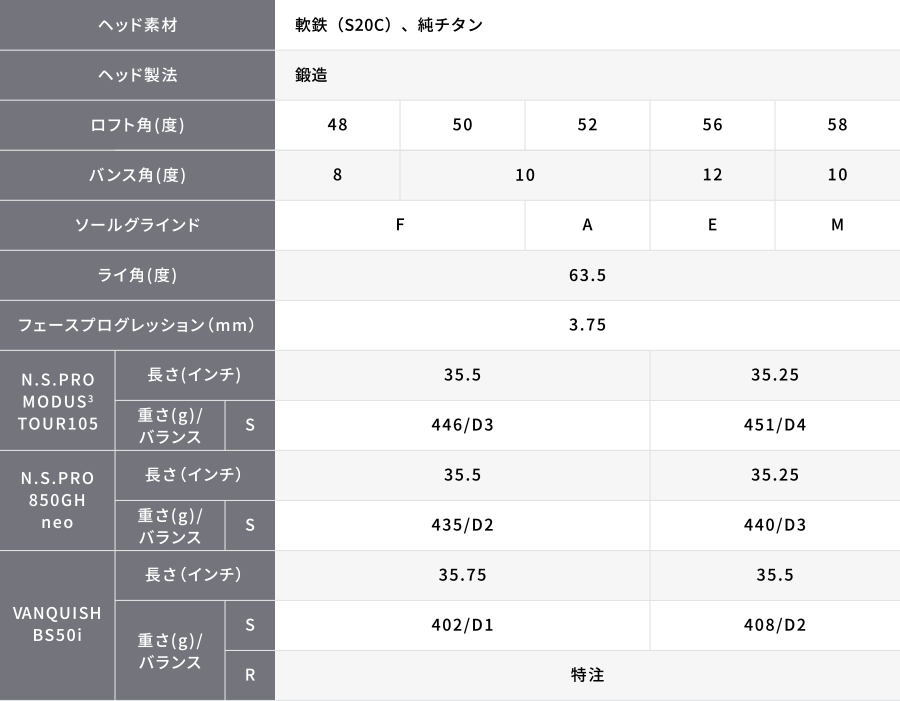Click sole grind cell labeled M

tap(837, 224)
